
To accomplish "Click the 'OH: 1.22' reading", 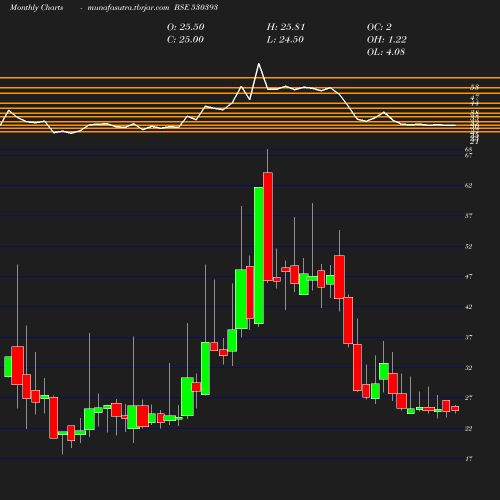I will coord(387,40).
